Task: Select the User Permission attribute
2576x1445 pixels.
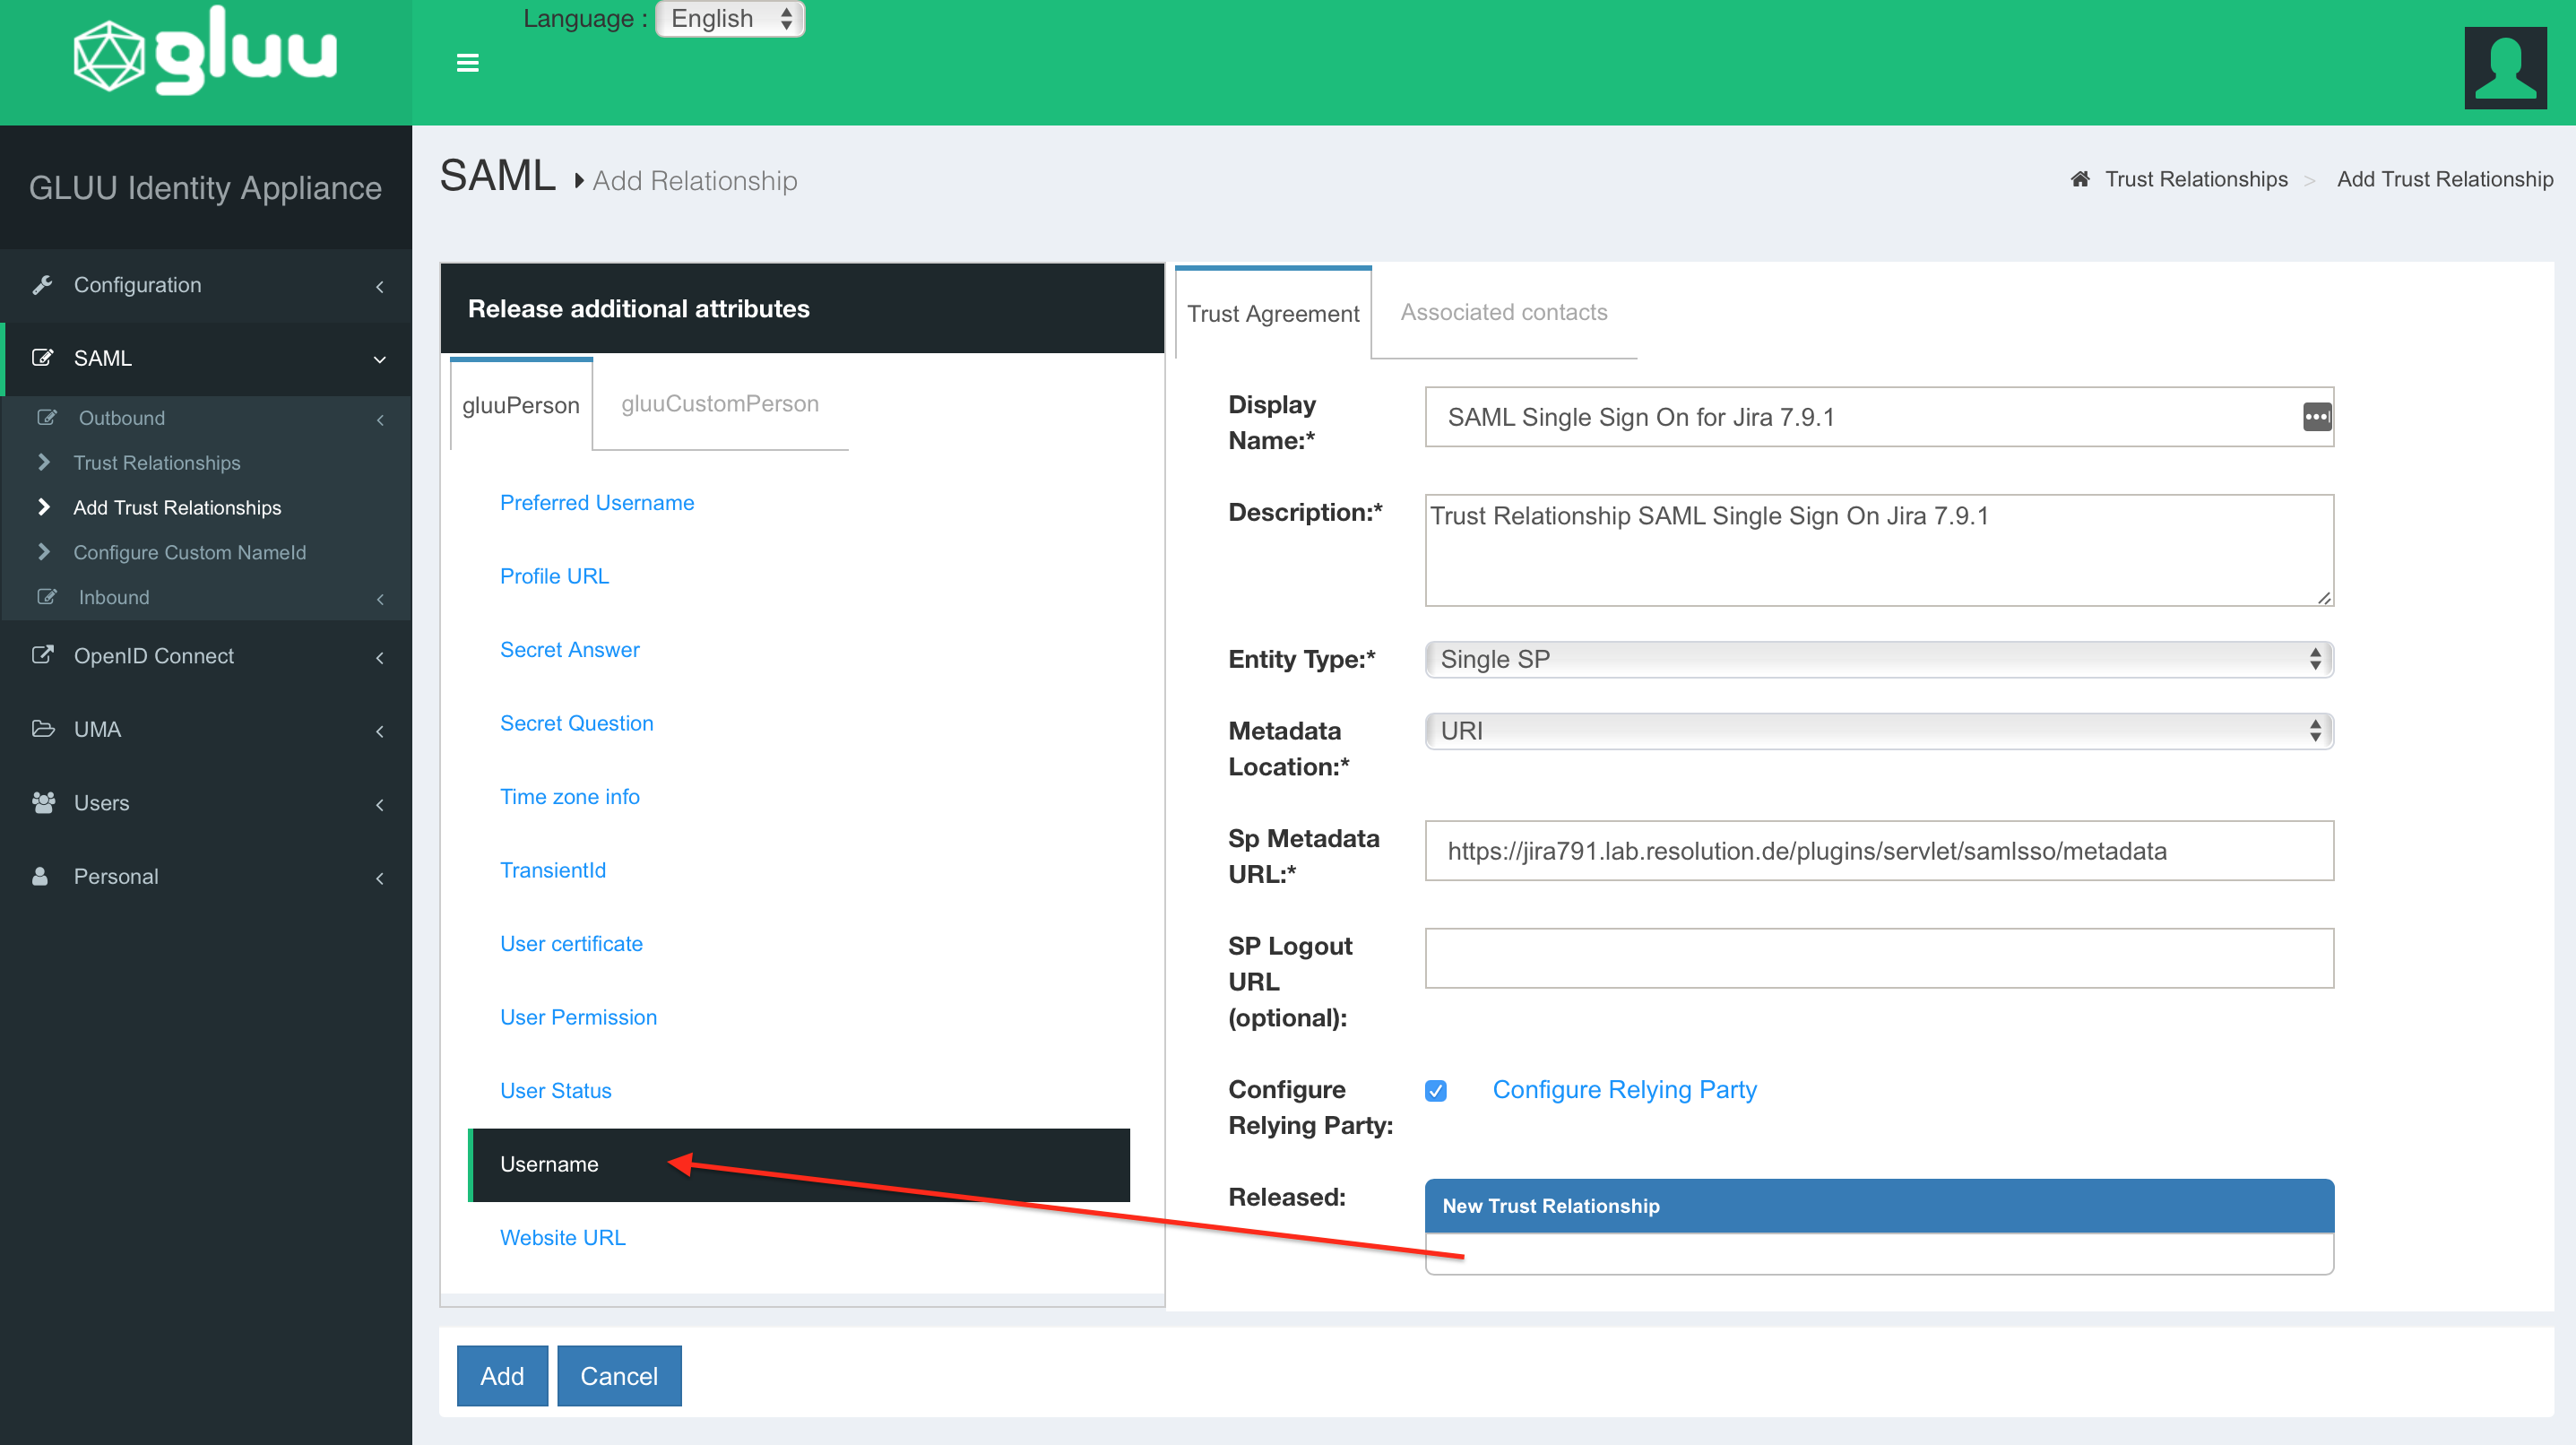Action: pos(578,1017)
